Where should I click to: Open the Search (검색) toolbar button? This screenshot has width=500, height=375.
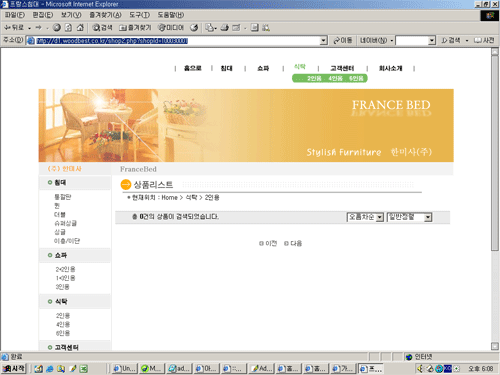click(x=102, y=28)
